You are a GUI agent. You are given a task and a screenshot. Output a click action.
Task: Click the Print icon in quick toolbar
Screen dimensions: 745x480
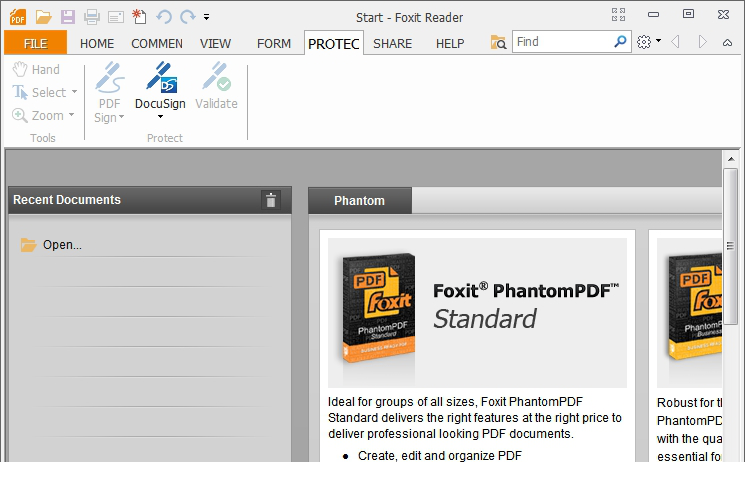92,18
